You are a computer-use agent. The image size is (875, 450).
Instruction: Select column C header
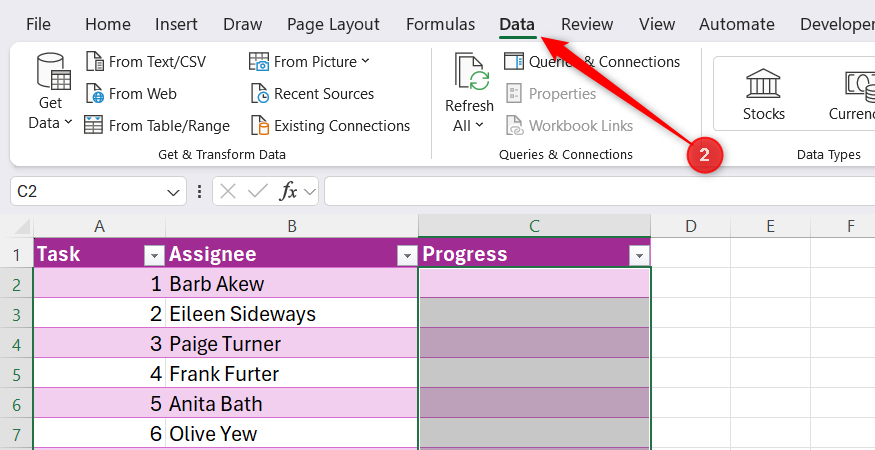535,226
